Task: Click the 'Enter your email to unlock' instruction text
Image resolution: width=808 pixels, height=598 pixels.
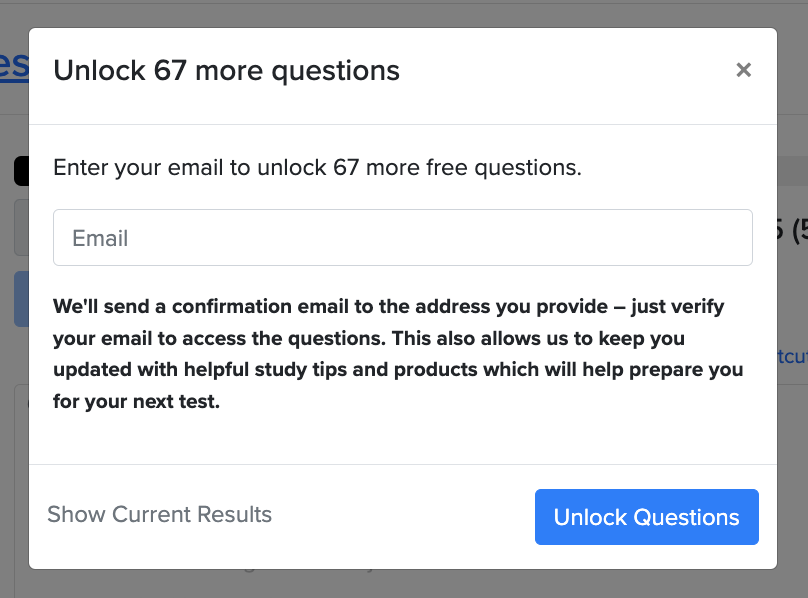Action: click(x=317, y=168)
